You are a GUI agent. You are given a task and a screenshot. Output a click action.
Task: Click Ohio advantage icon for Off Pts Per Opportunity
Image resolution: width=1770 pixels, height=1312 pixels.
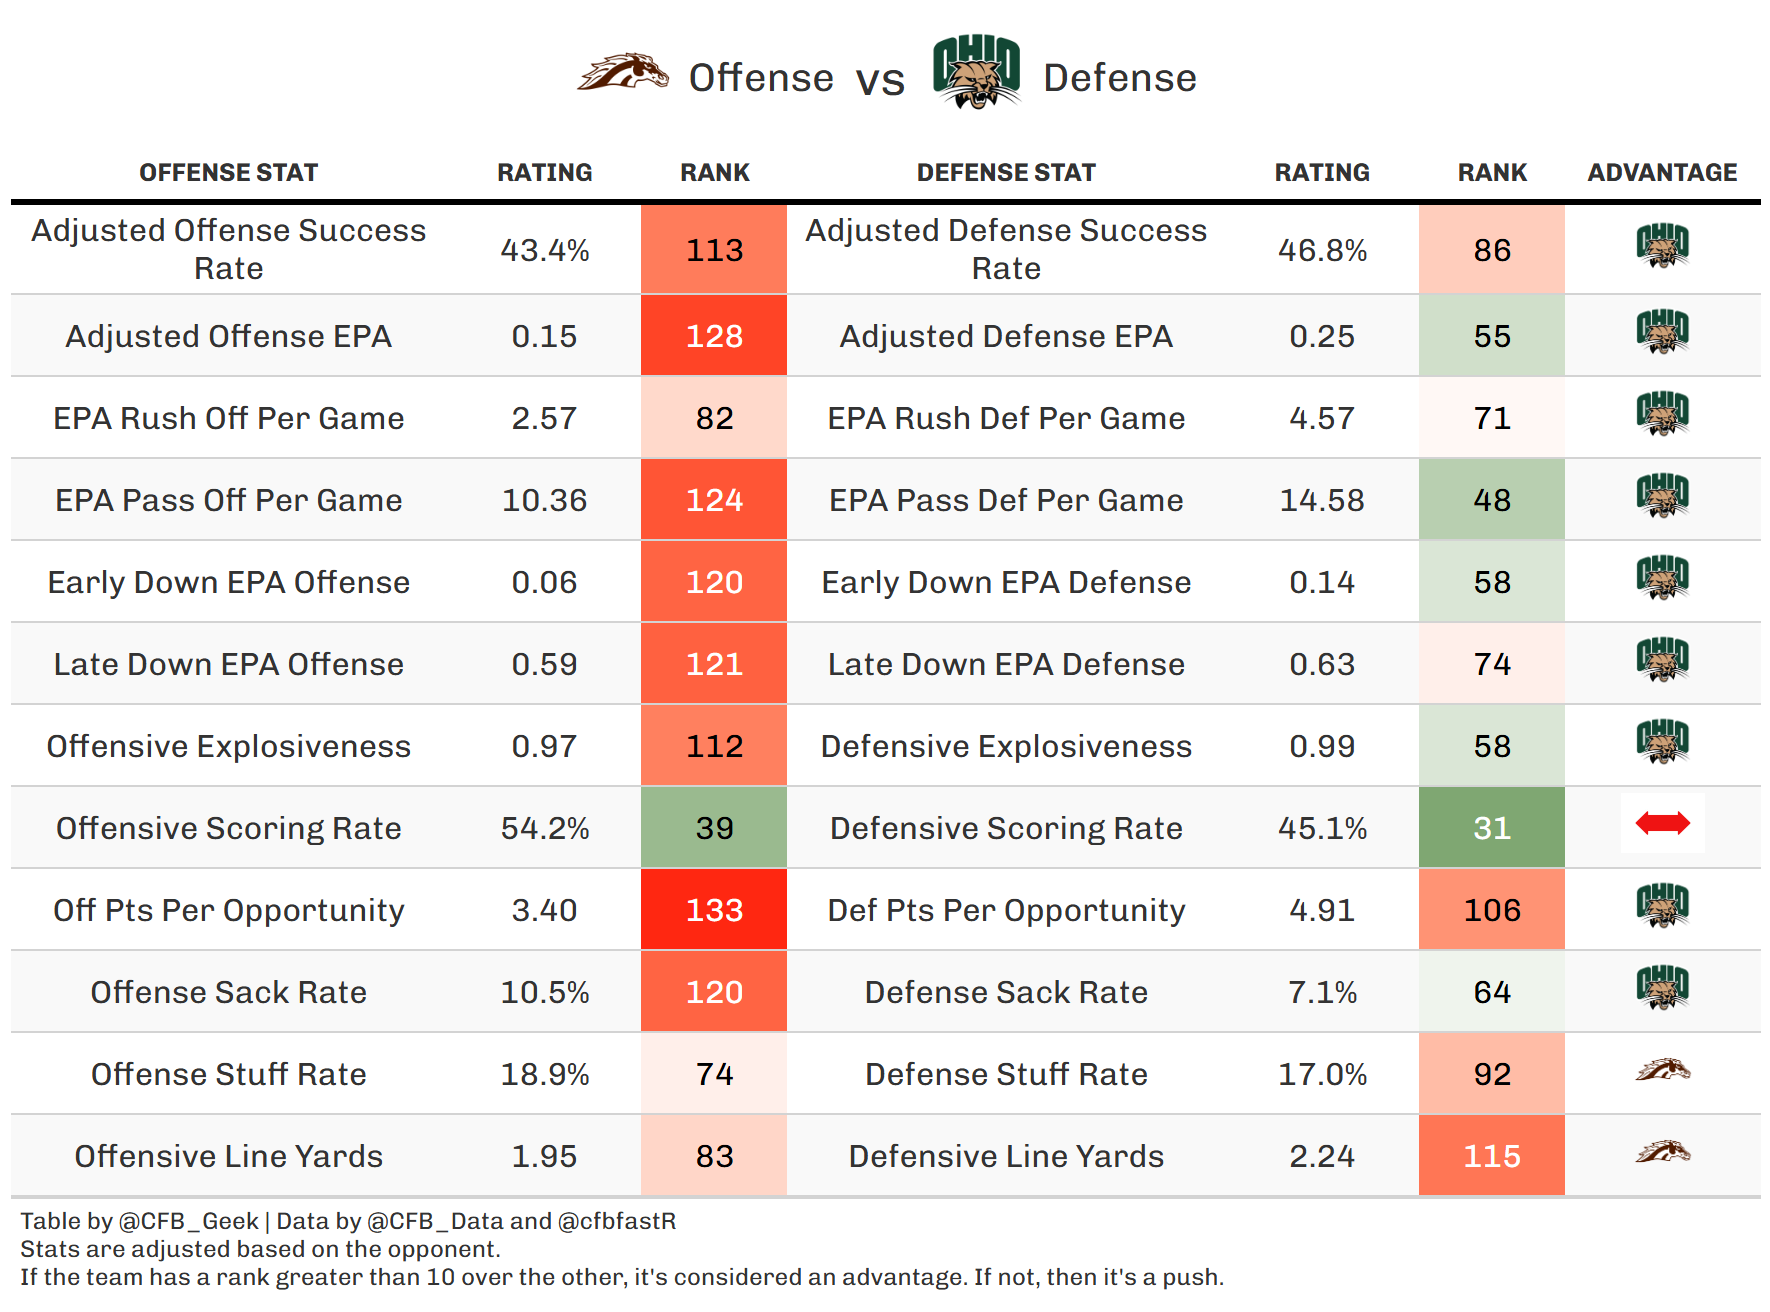pyautogui.click(x=1662, y=906)
